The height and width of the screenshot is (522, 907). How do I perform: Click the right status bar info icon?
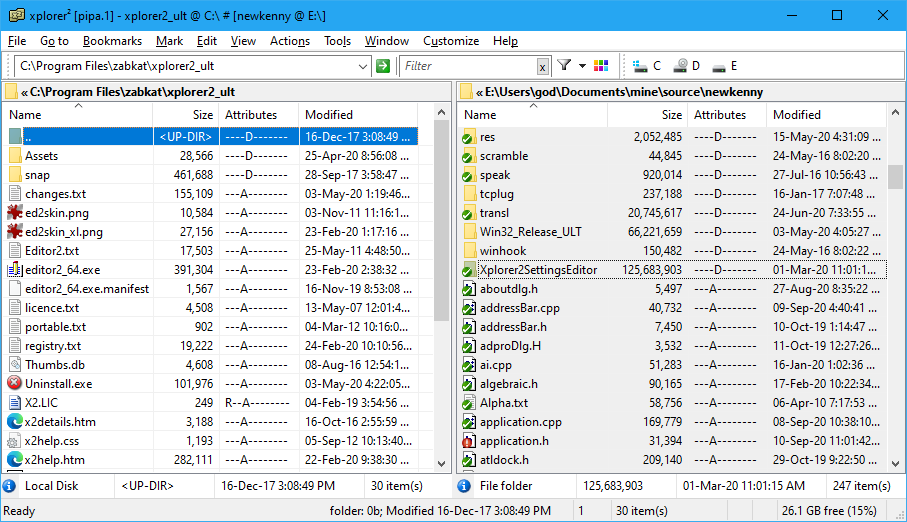click(464, 486)
